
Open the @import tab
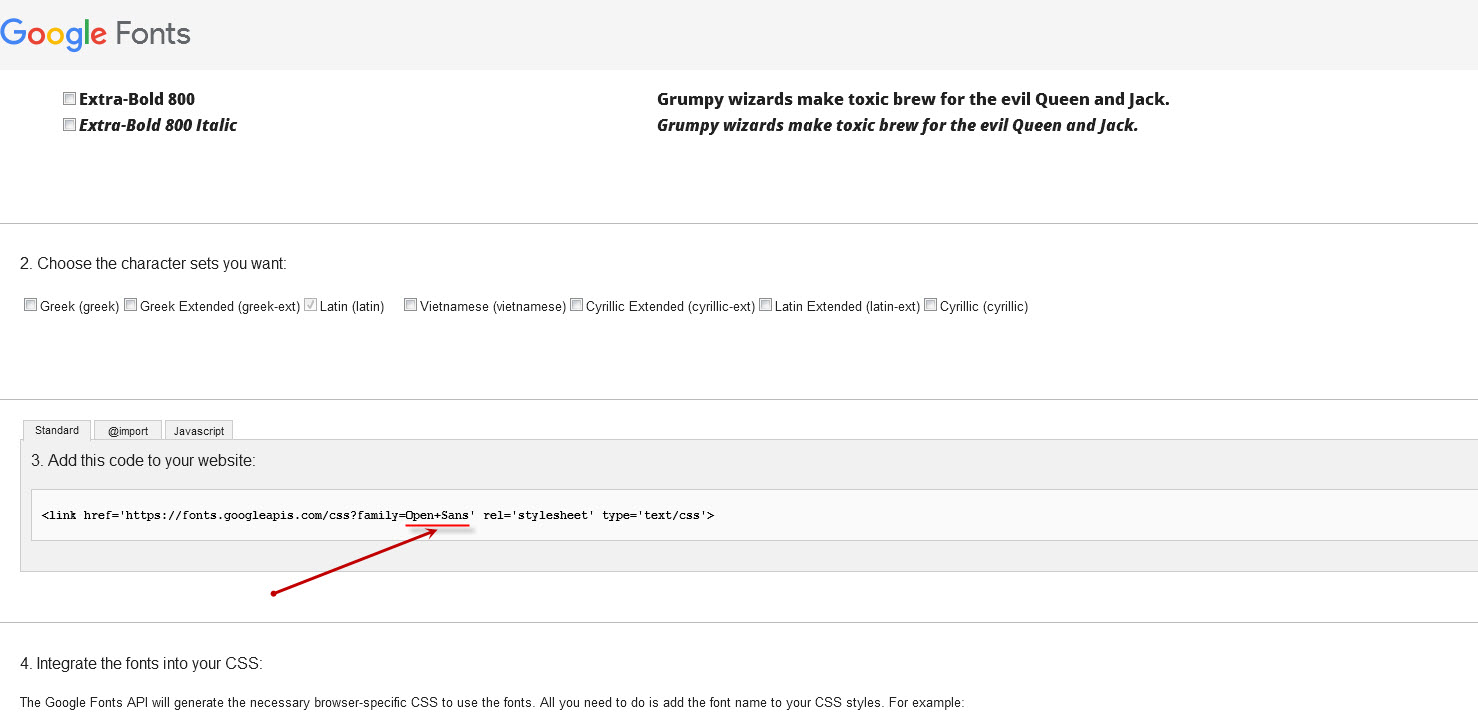128,431
